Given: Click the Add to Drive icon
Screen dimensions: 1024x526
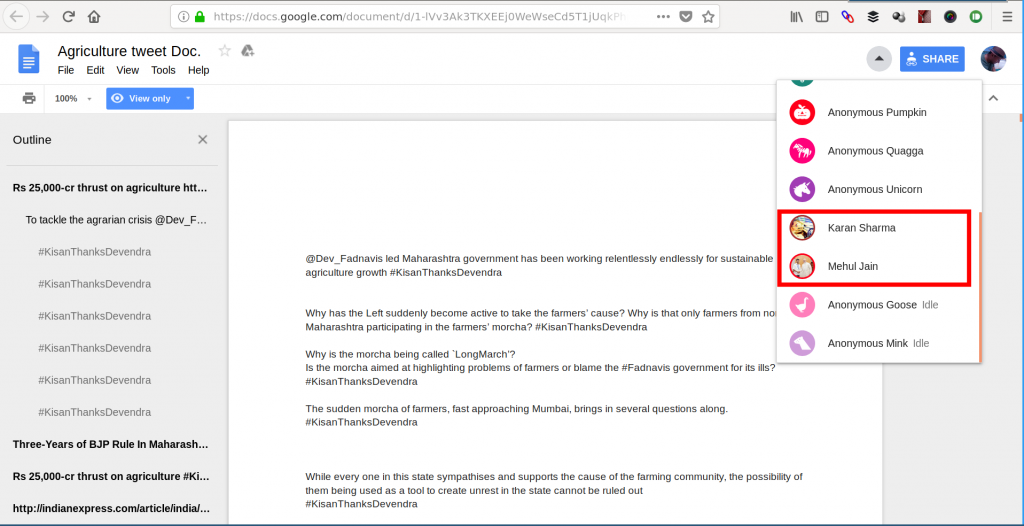Looking at the screenshot, I should click(248, 51).
